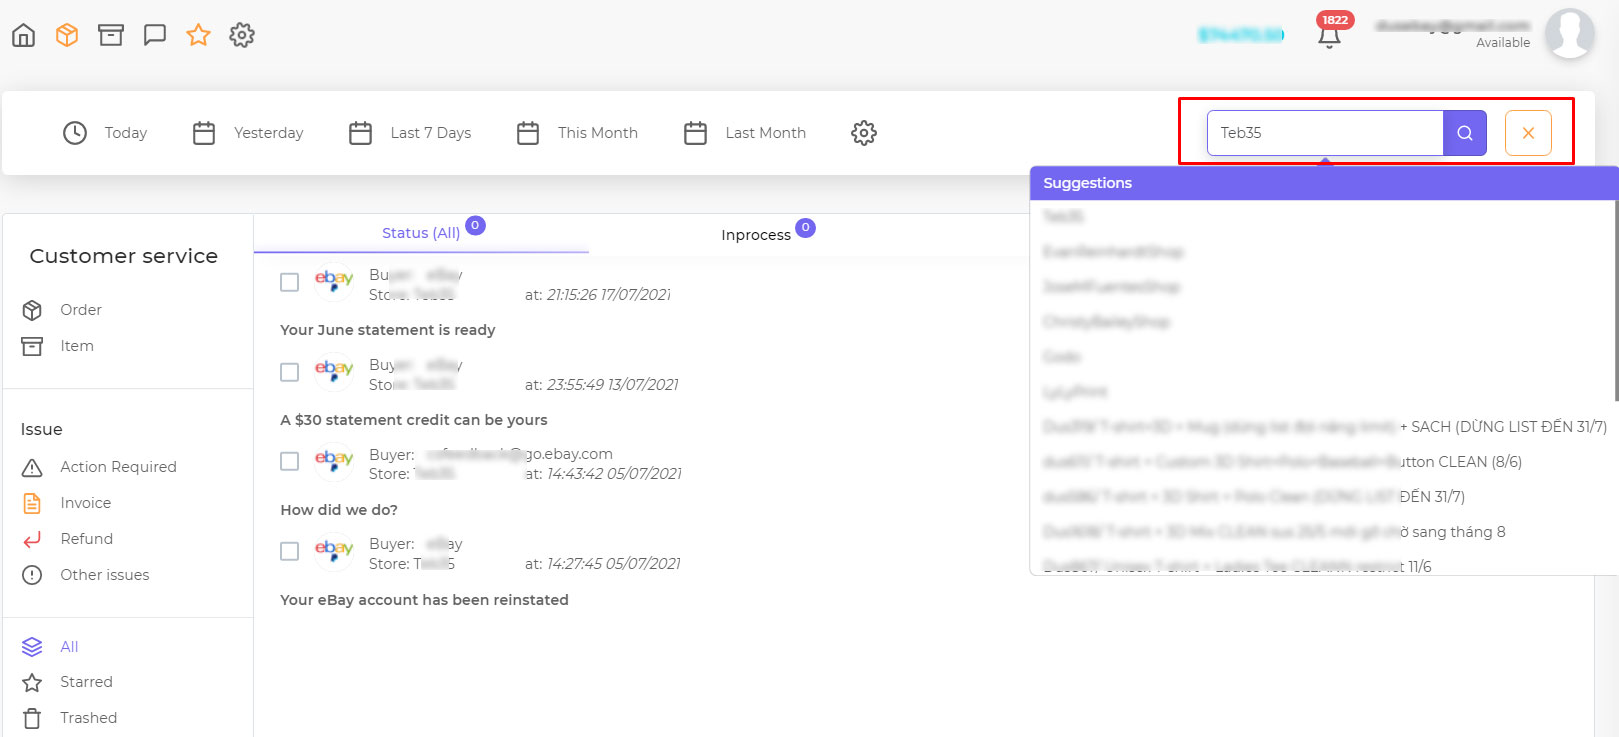This screenshot has height=737, width=1619.
Task: Clear the search with the orange X
Action: click(x=1528, y=133)
